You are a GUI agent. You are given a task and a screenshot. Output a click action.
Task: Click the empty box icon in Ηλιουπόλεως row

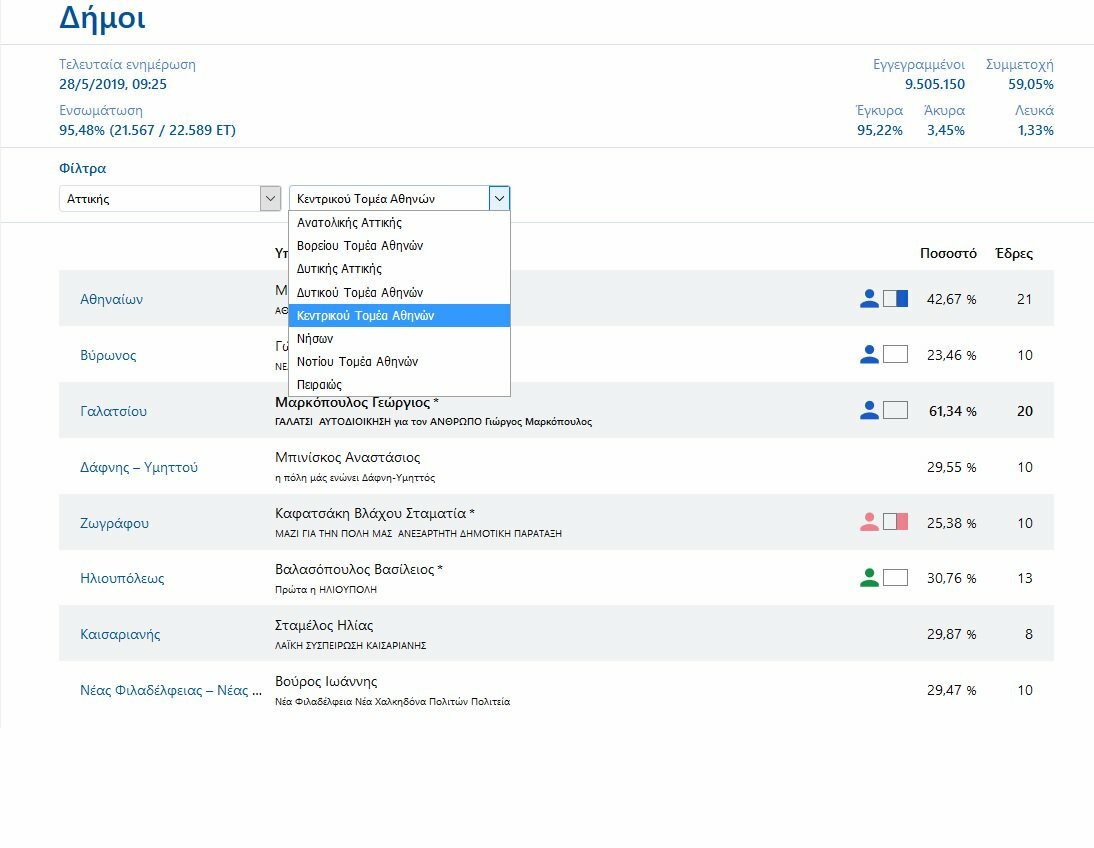tap(896, 578)
